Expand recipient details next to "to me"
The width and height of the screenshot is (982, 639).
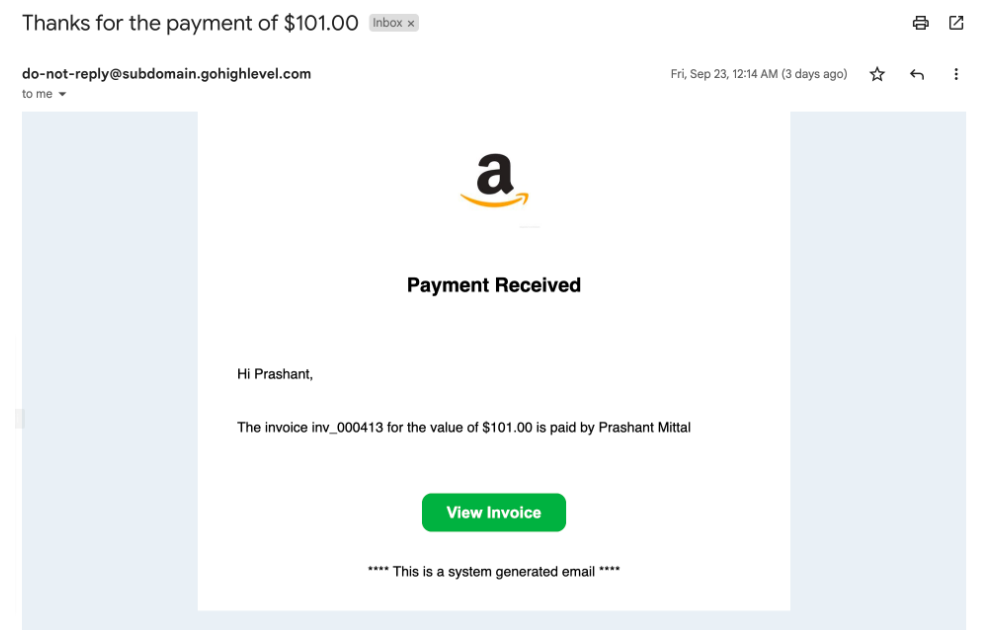[62, 94]
